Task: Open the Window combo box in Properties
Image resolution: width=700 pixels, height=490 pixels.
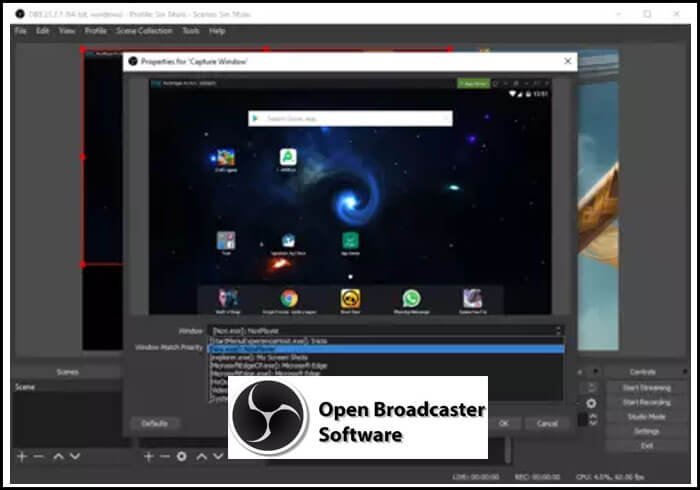Action: 386,331
